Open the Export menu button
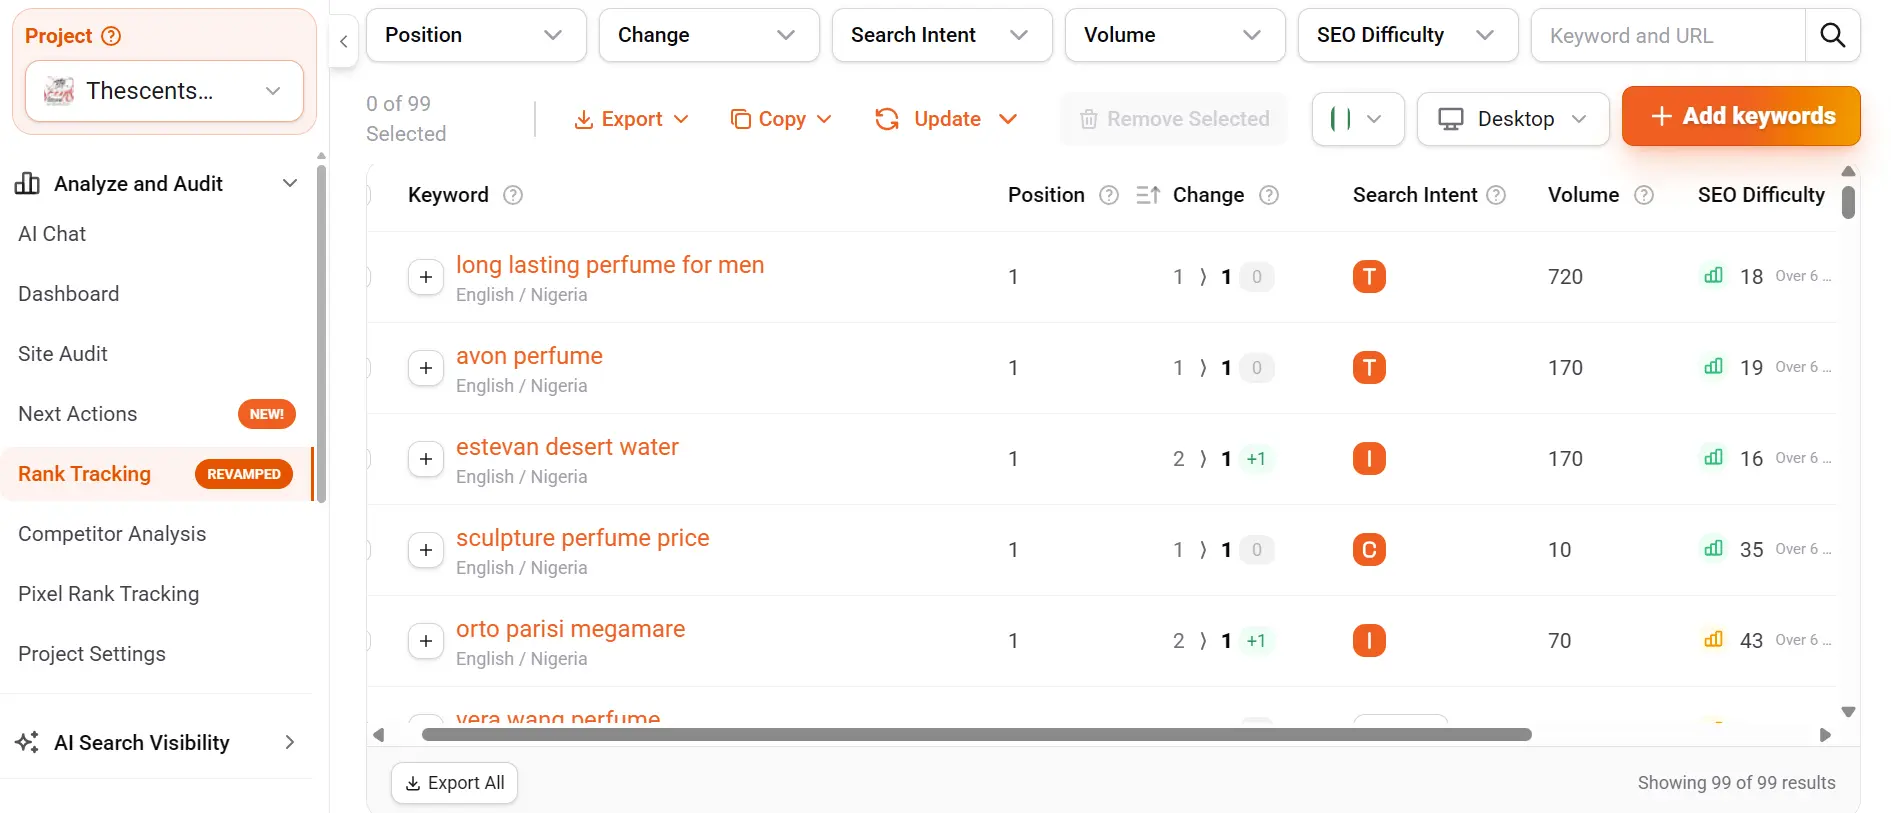The height and width of the screenshot is (813, 1891). 632,119
